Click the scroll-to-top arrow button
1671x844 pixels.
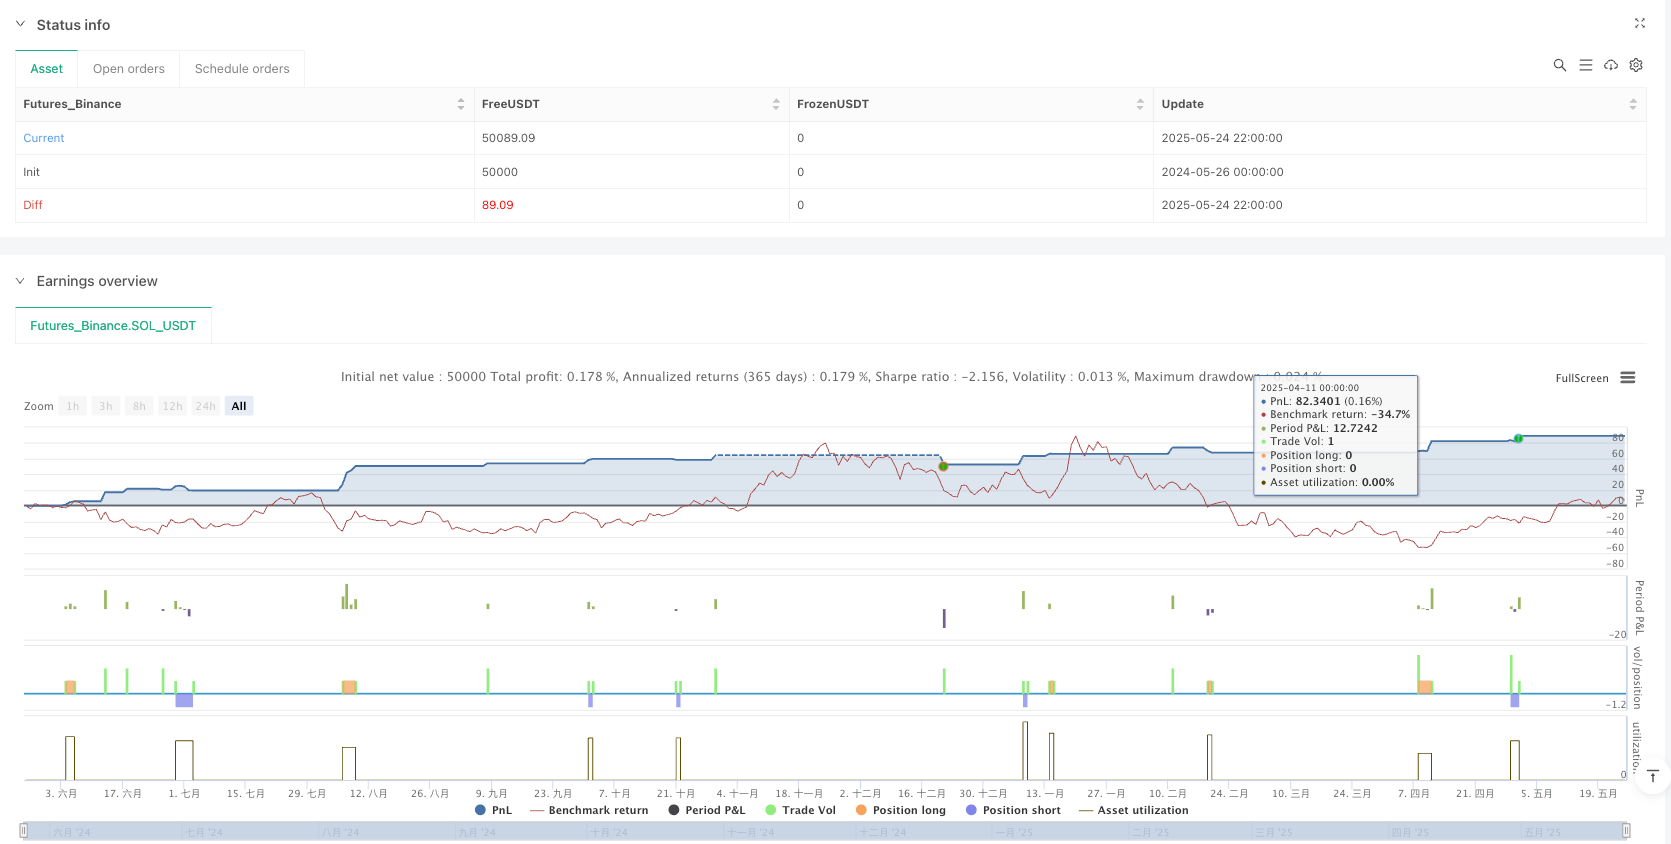point(1653,776)
